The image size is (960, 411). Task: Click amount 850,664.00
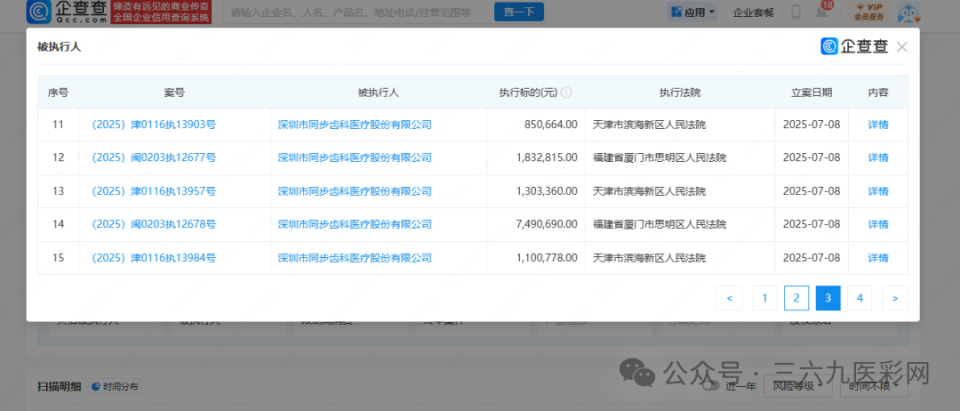tap(551, 124)
